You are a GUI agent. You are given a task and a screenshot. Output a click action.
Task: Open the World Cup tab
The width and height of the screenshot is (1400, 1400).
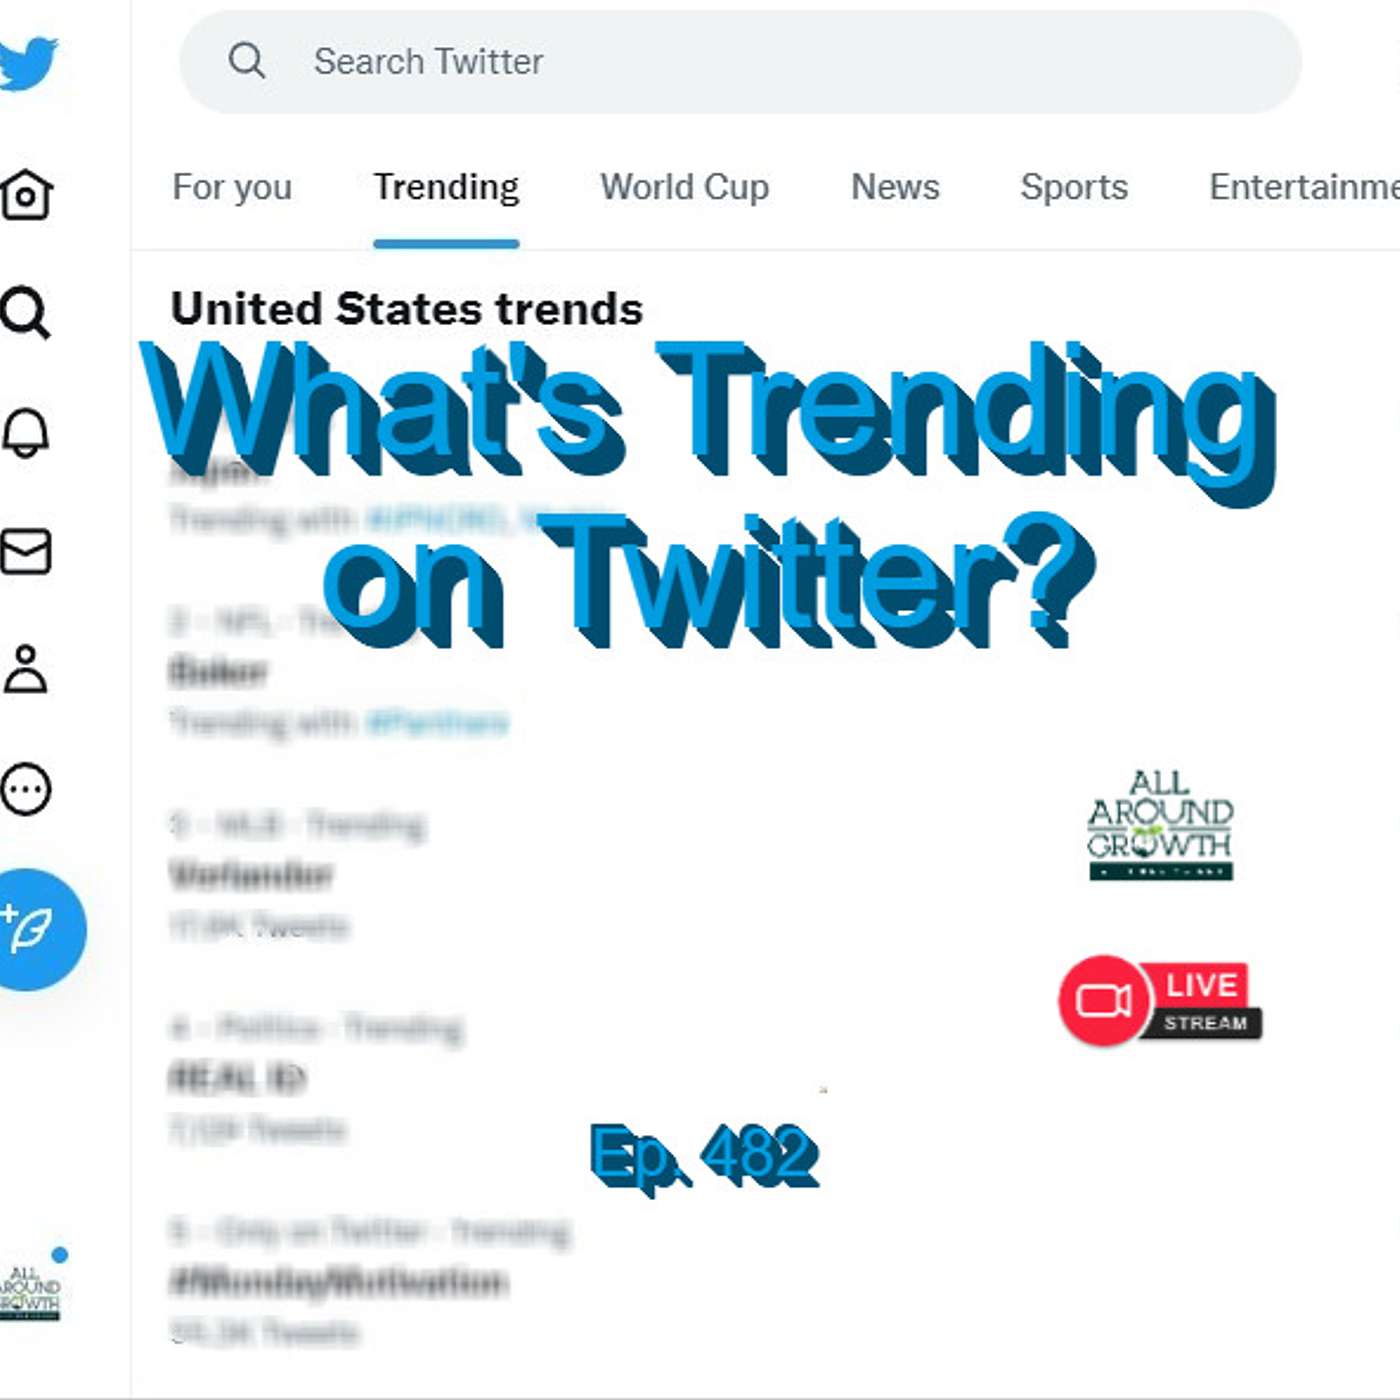(685, 187)
